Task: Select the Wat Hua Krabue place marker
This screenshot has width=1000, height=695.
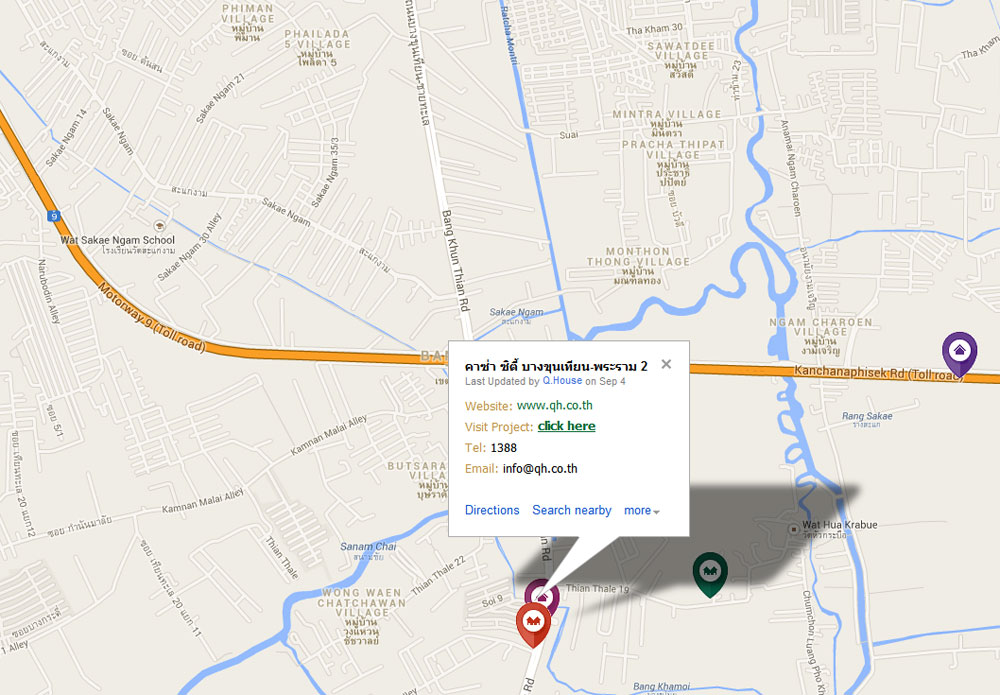Action: click(x=793, y=529)
